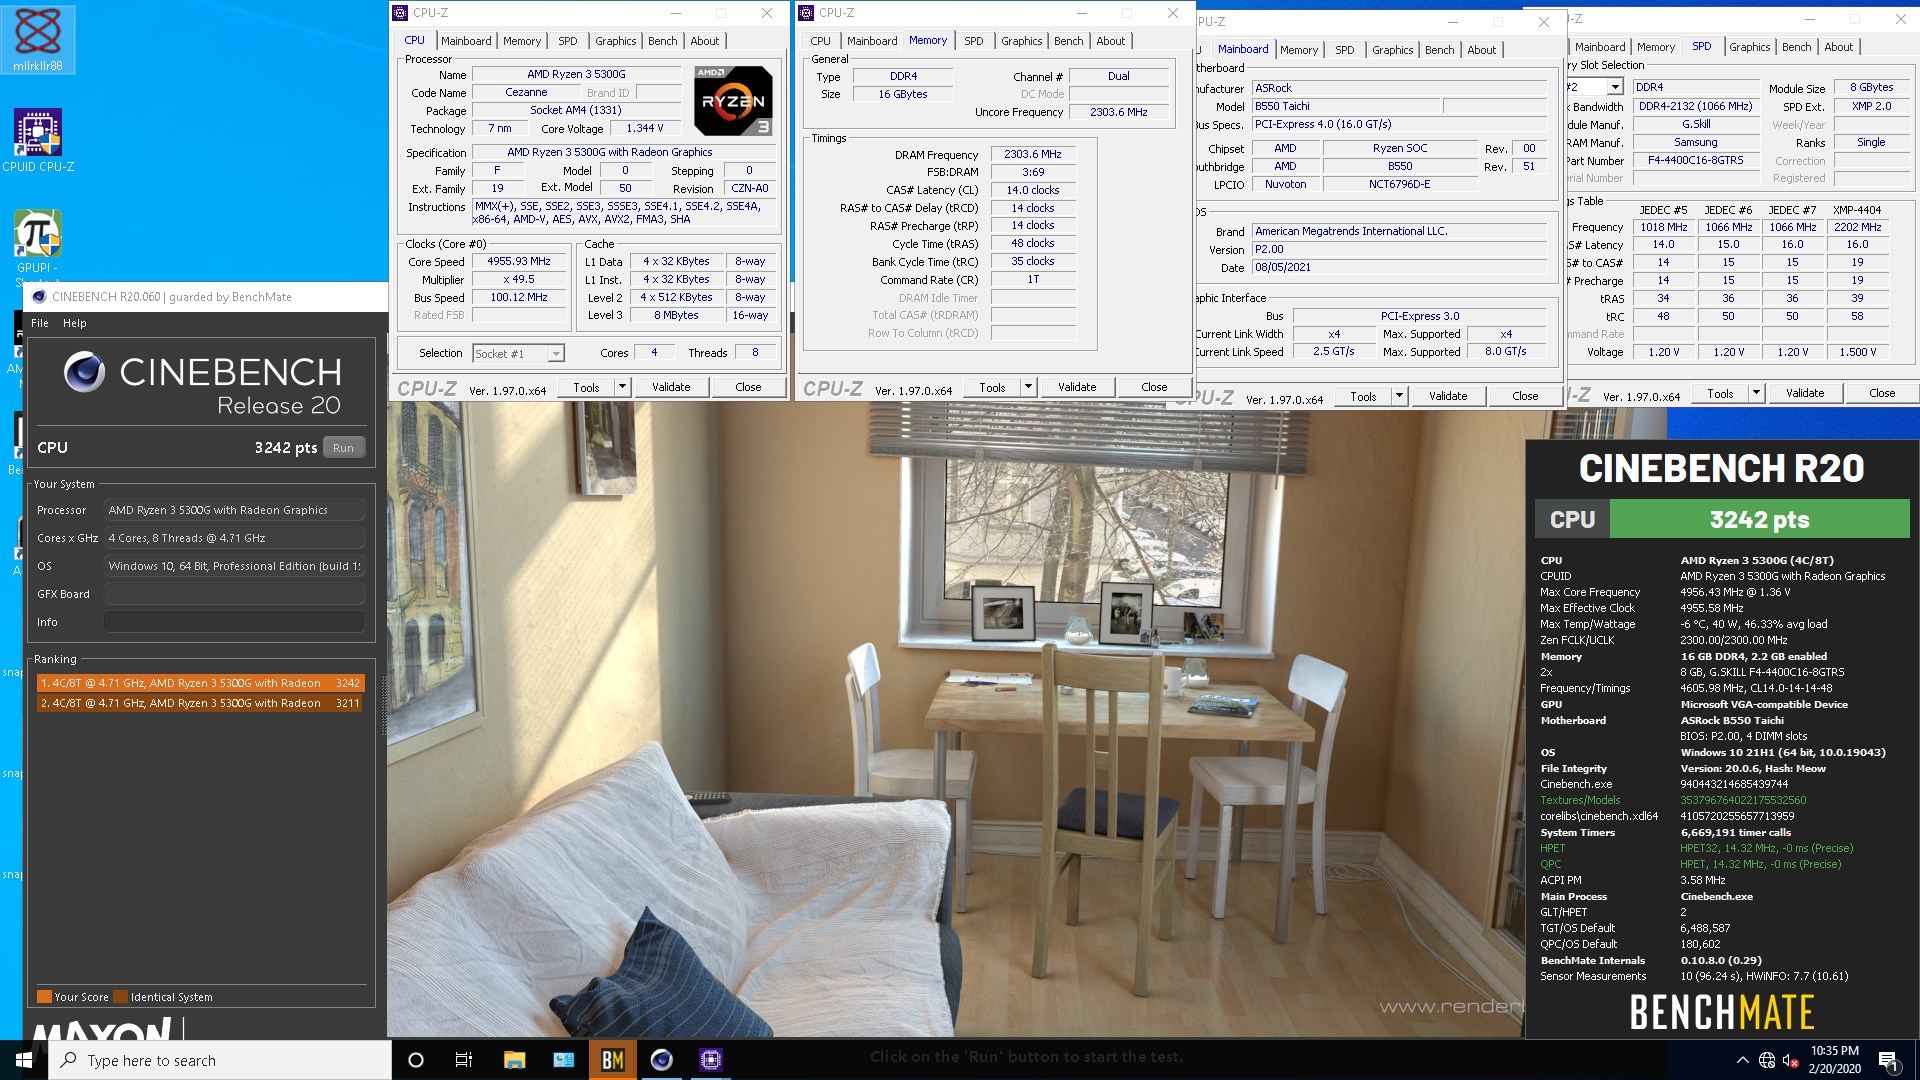Viewport: 1920px width, 1080px height.
Task: Click Validate in SPD CPU-Z window
Action: (x=1805, y=393)
